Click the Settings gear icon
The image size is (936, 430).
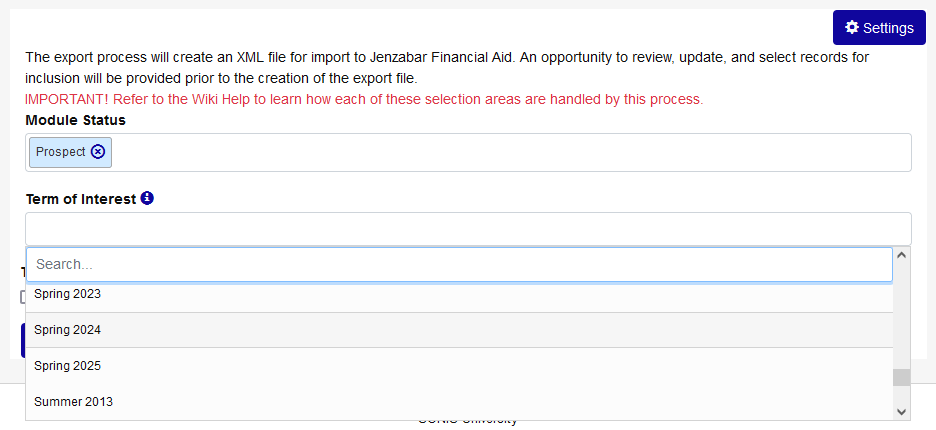pyautogui.click(x=852, y=27)
